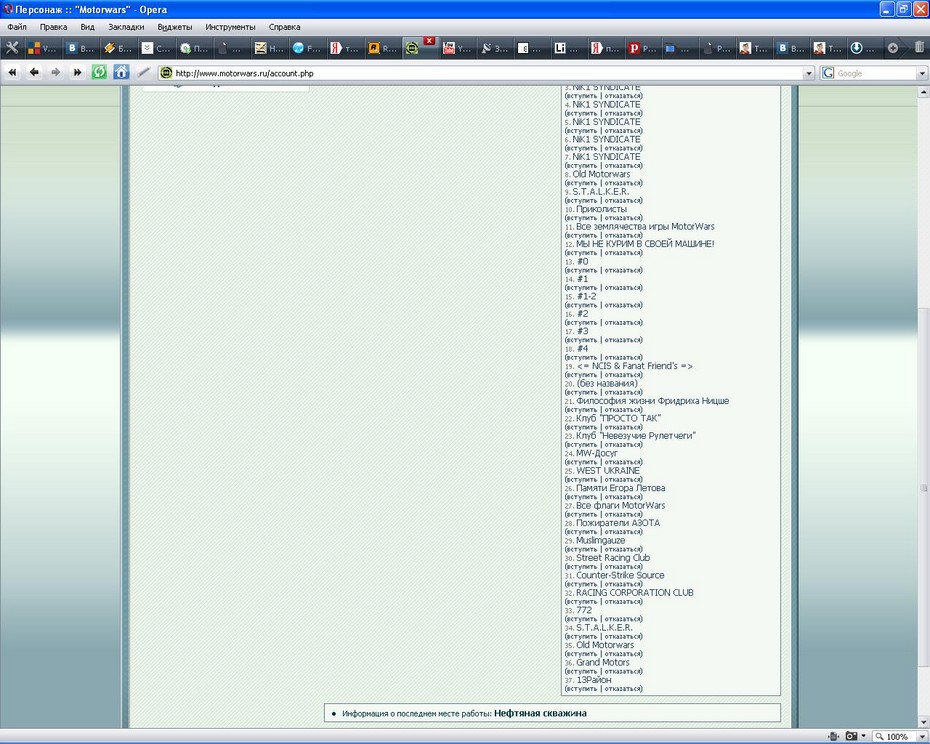Open the panels wrench icon in tab bar
This screenshot has height=744, width=930.
click(12, 48)
